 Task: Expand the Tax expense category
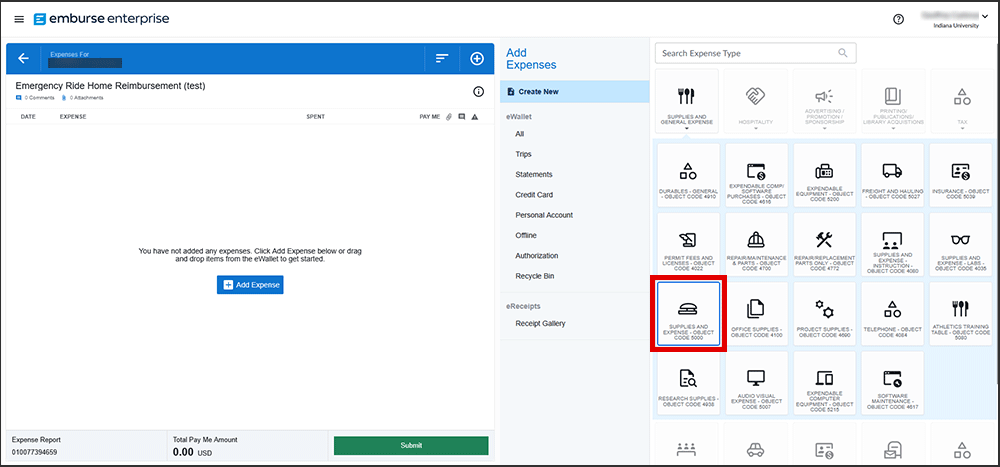[961, 105]
